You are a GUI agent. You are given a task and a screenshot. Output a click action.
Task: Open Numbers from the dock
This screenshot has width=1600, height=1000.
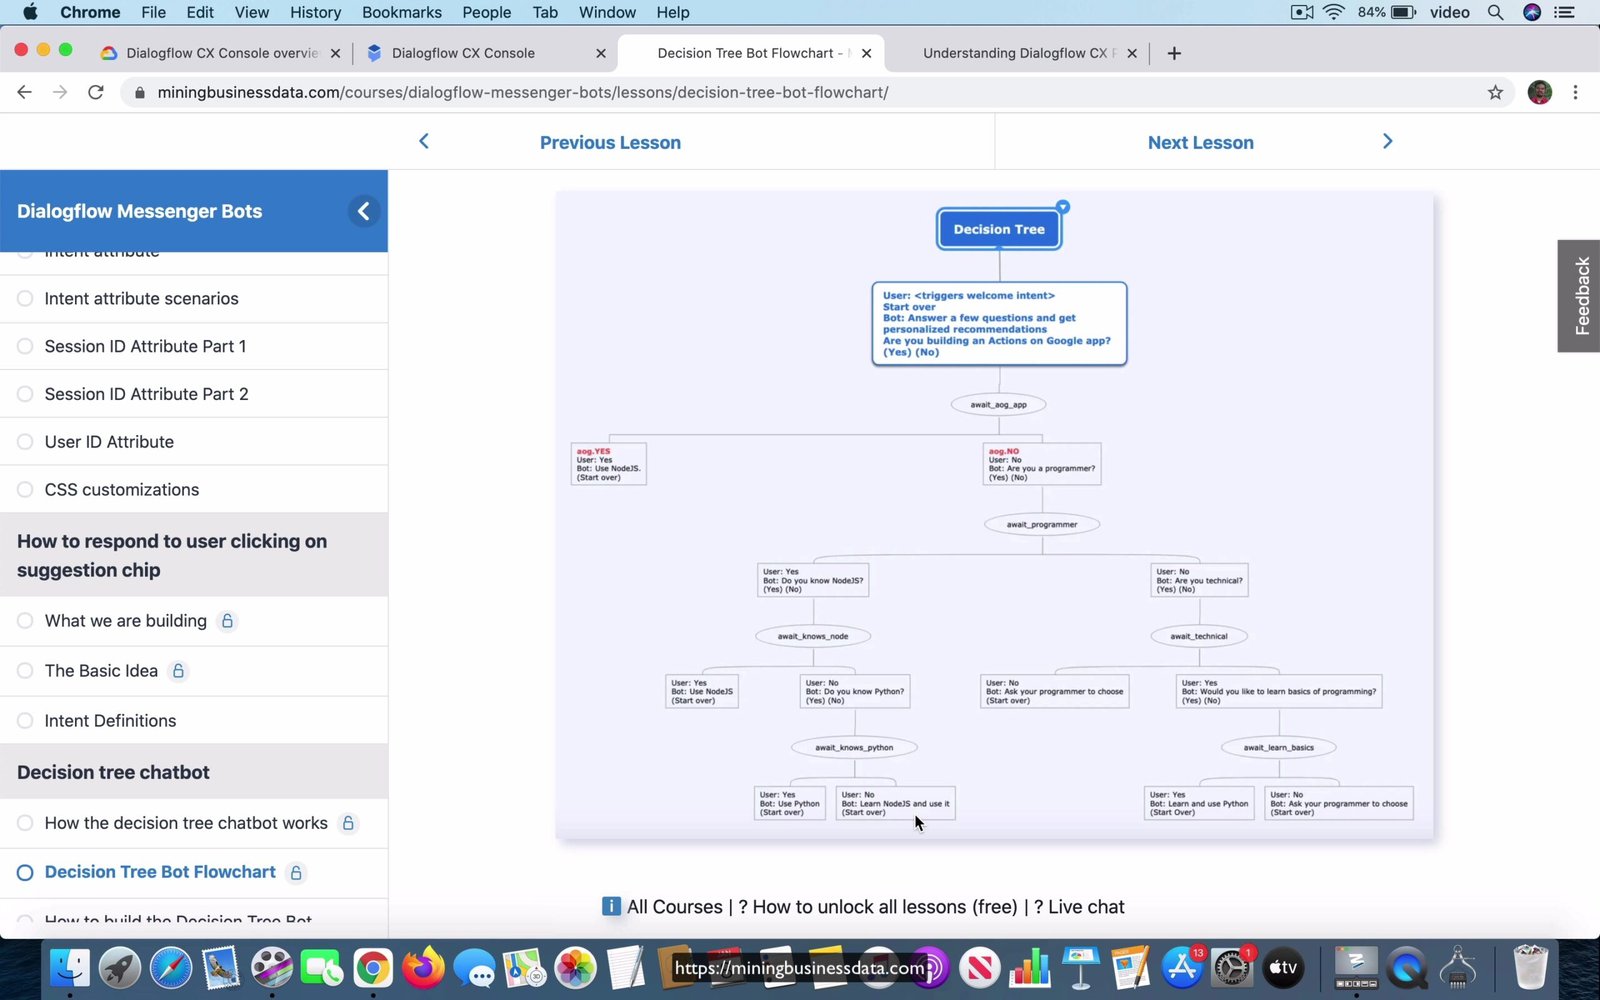[x=1030, y=967]
